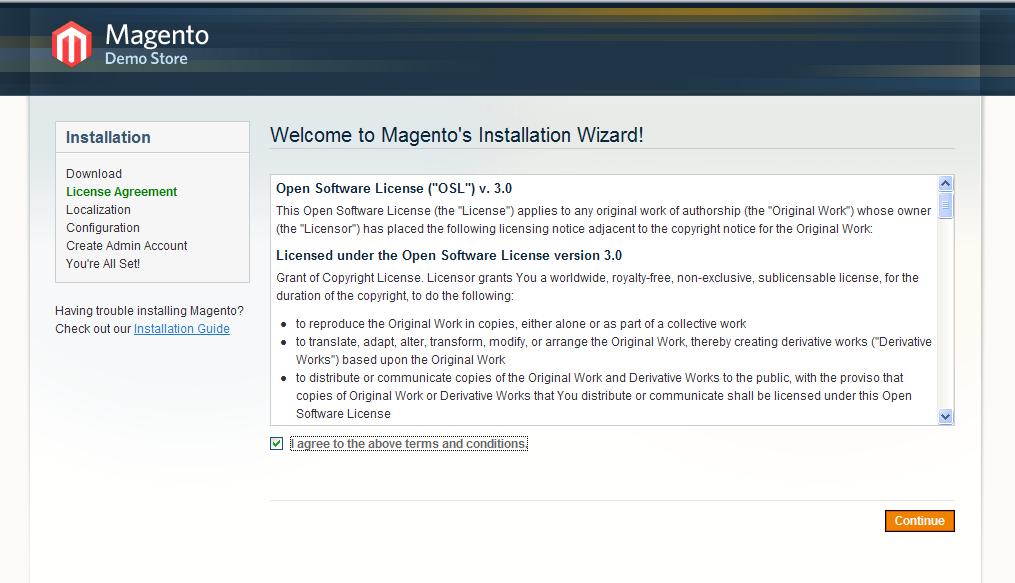This screenshot has height=583, width=1015.
Task: Click the "Licensed under the Open Software License" heading
Action: 448,255
